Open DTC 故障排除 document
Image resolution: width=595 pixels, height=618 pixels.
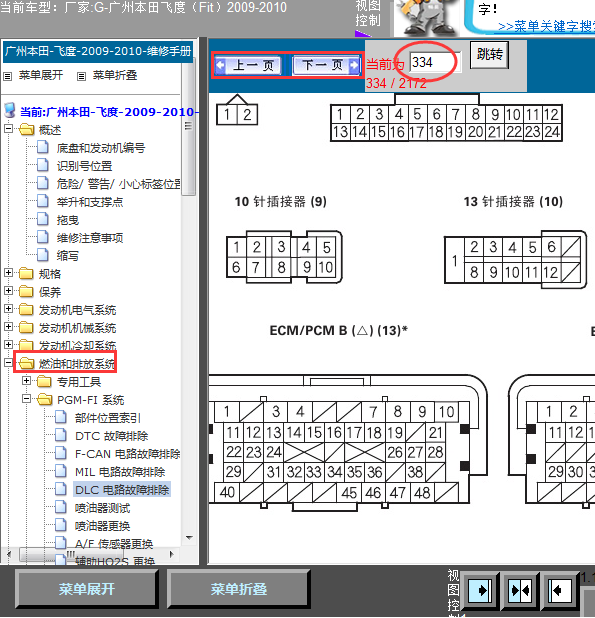[x=112, y=436]
